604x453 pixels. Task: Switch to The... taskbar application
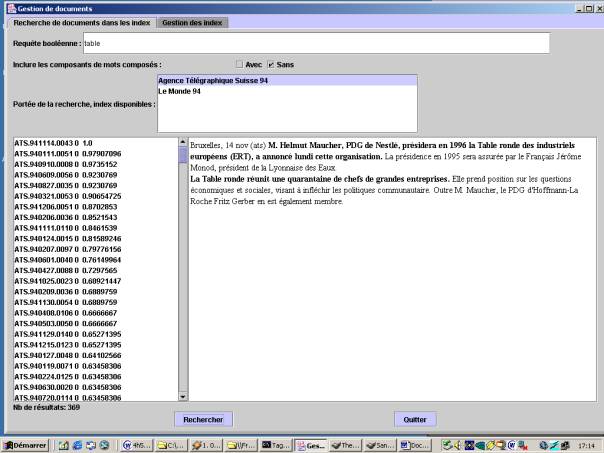pyautogui.click(x=345, y=444)
